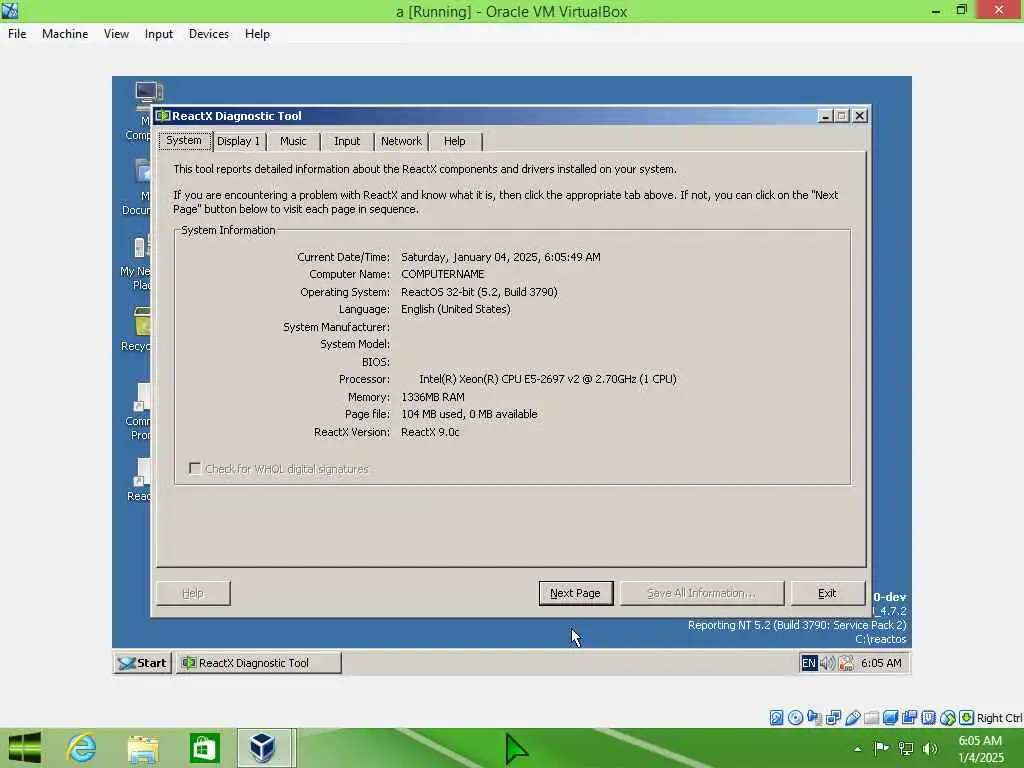Open Internet Explorer from Windows taskbar
This screenshot has width=1024, height=768.
pyautogui.click(x=82, y=748)
